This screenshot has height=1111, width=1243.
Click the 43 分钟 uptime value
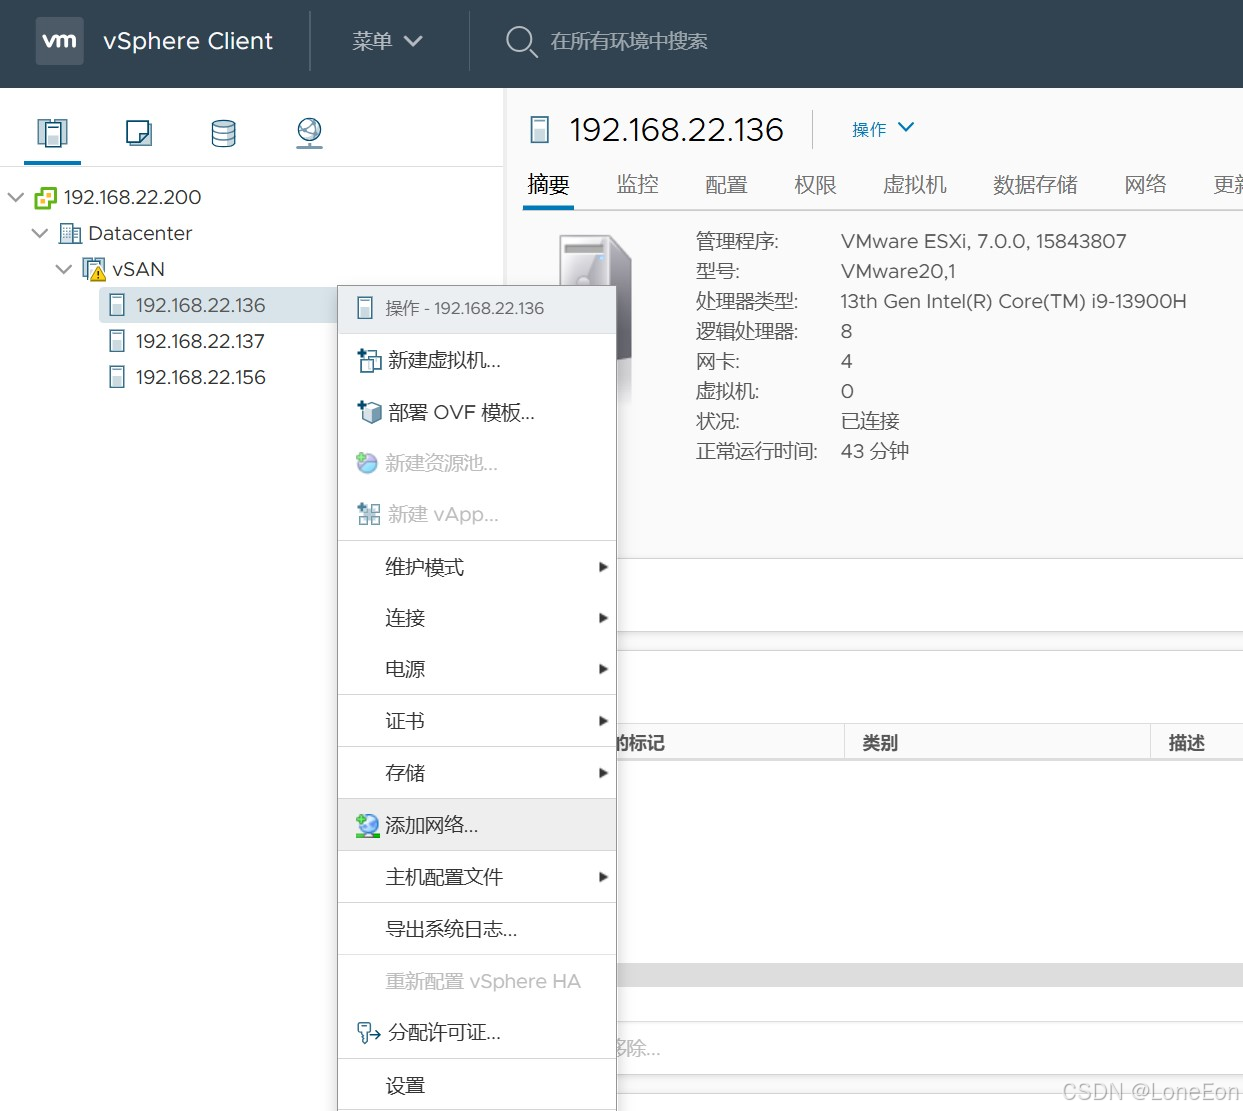point(874,451)
